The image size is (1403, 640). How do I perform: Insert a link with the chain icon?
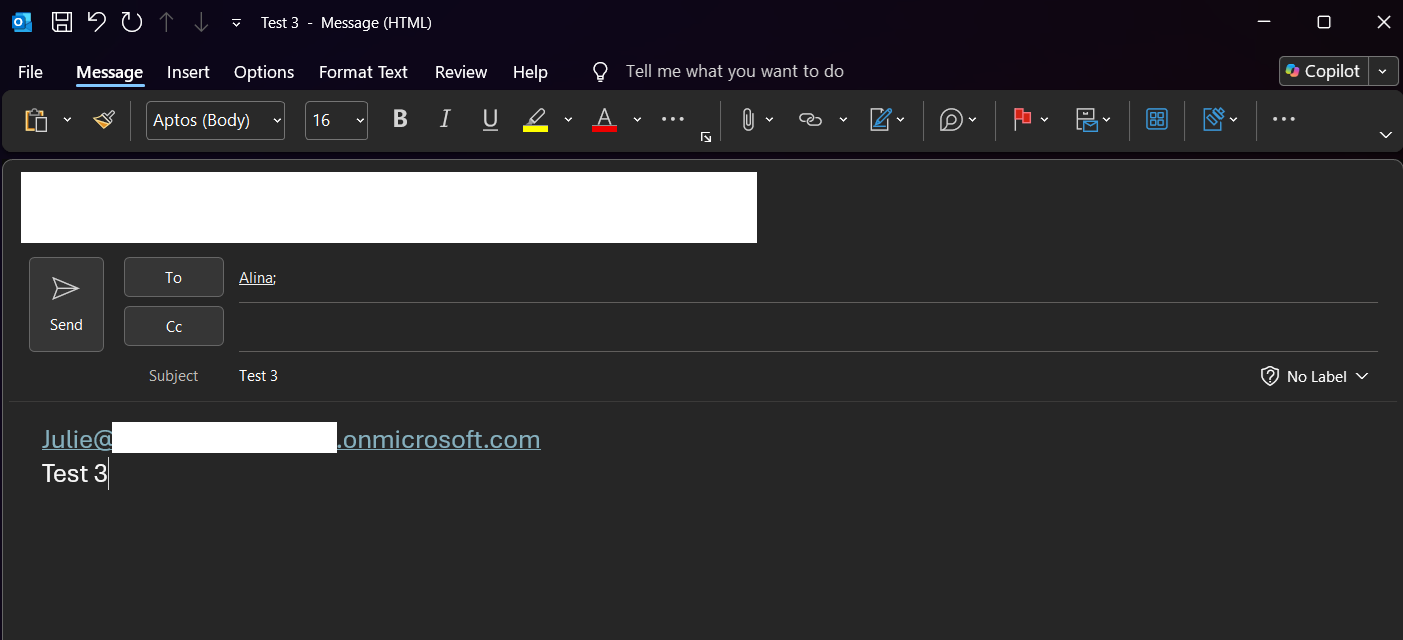[810, 120]
